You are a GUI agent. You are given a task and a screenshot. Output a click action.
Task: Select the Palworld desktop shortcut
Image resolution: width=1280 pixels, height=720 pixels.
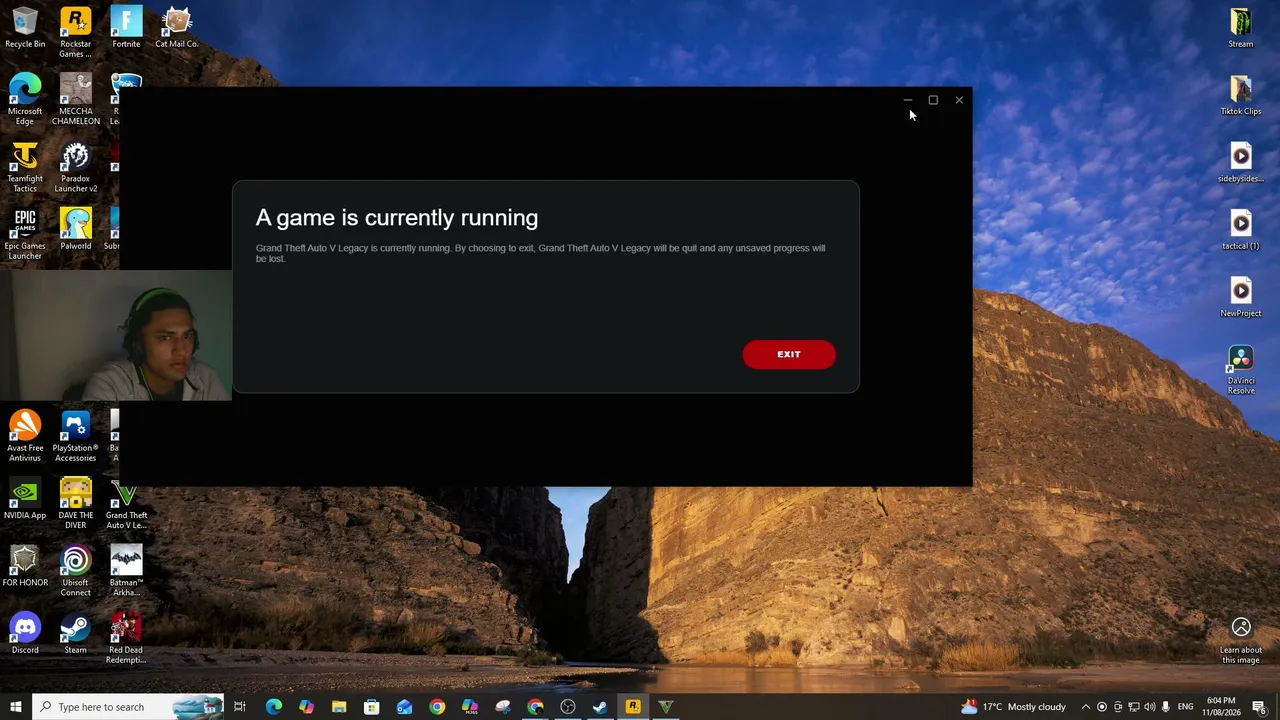(x=76, y=230)
